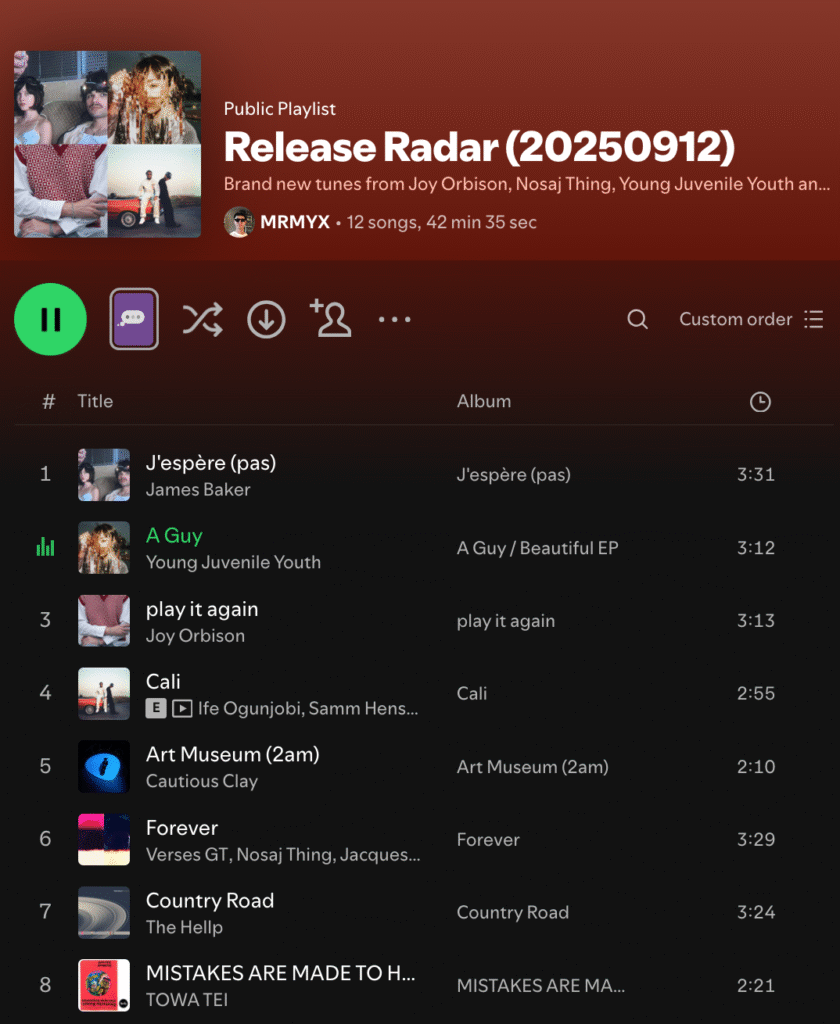Click Art Museum (2am) cover thumbnail

pyautogui.click(x=104, y=767)
